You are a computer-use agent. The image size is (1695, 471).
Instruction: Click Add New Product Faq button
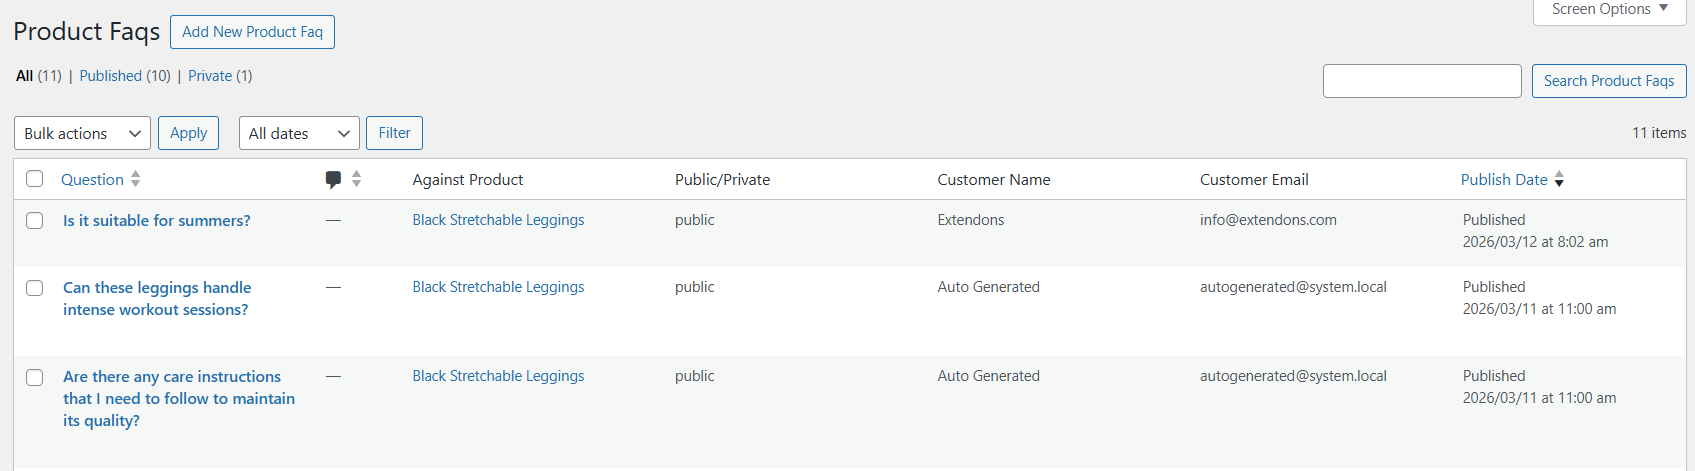click(252, 32)
